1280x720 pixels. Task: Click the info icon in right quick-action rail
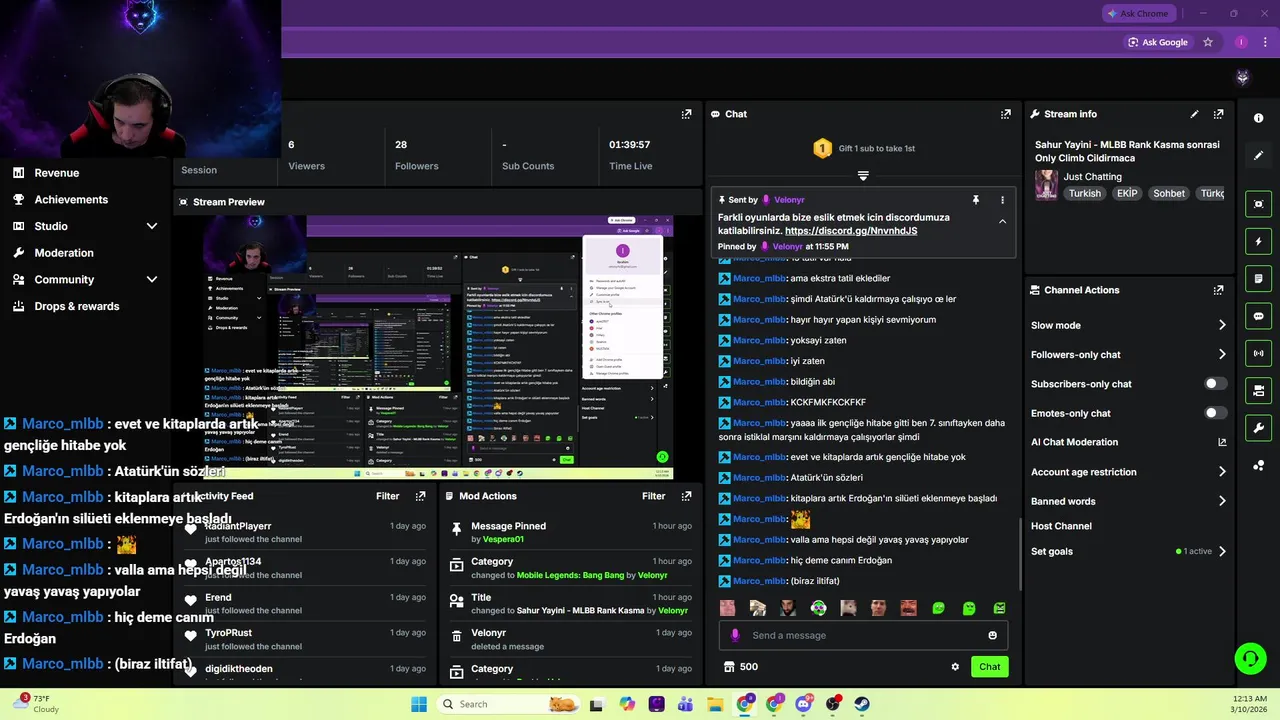(x=1258, y=118)
